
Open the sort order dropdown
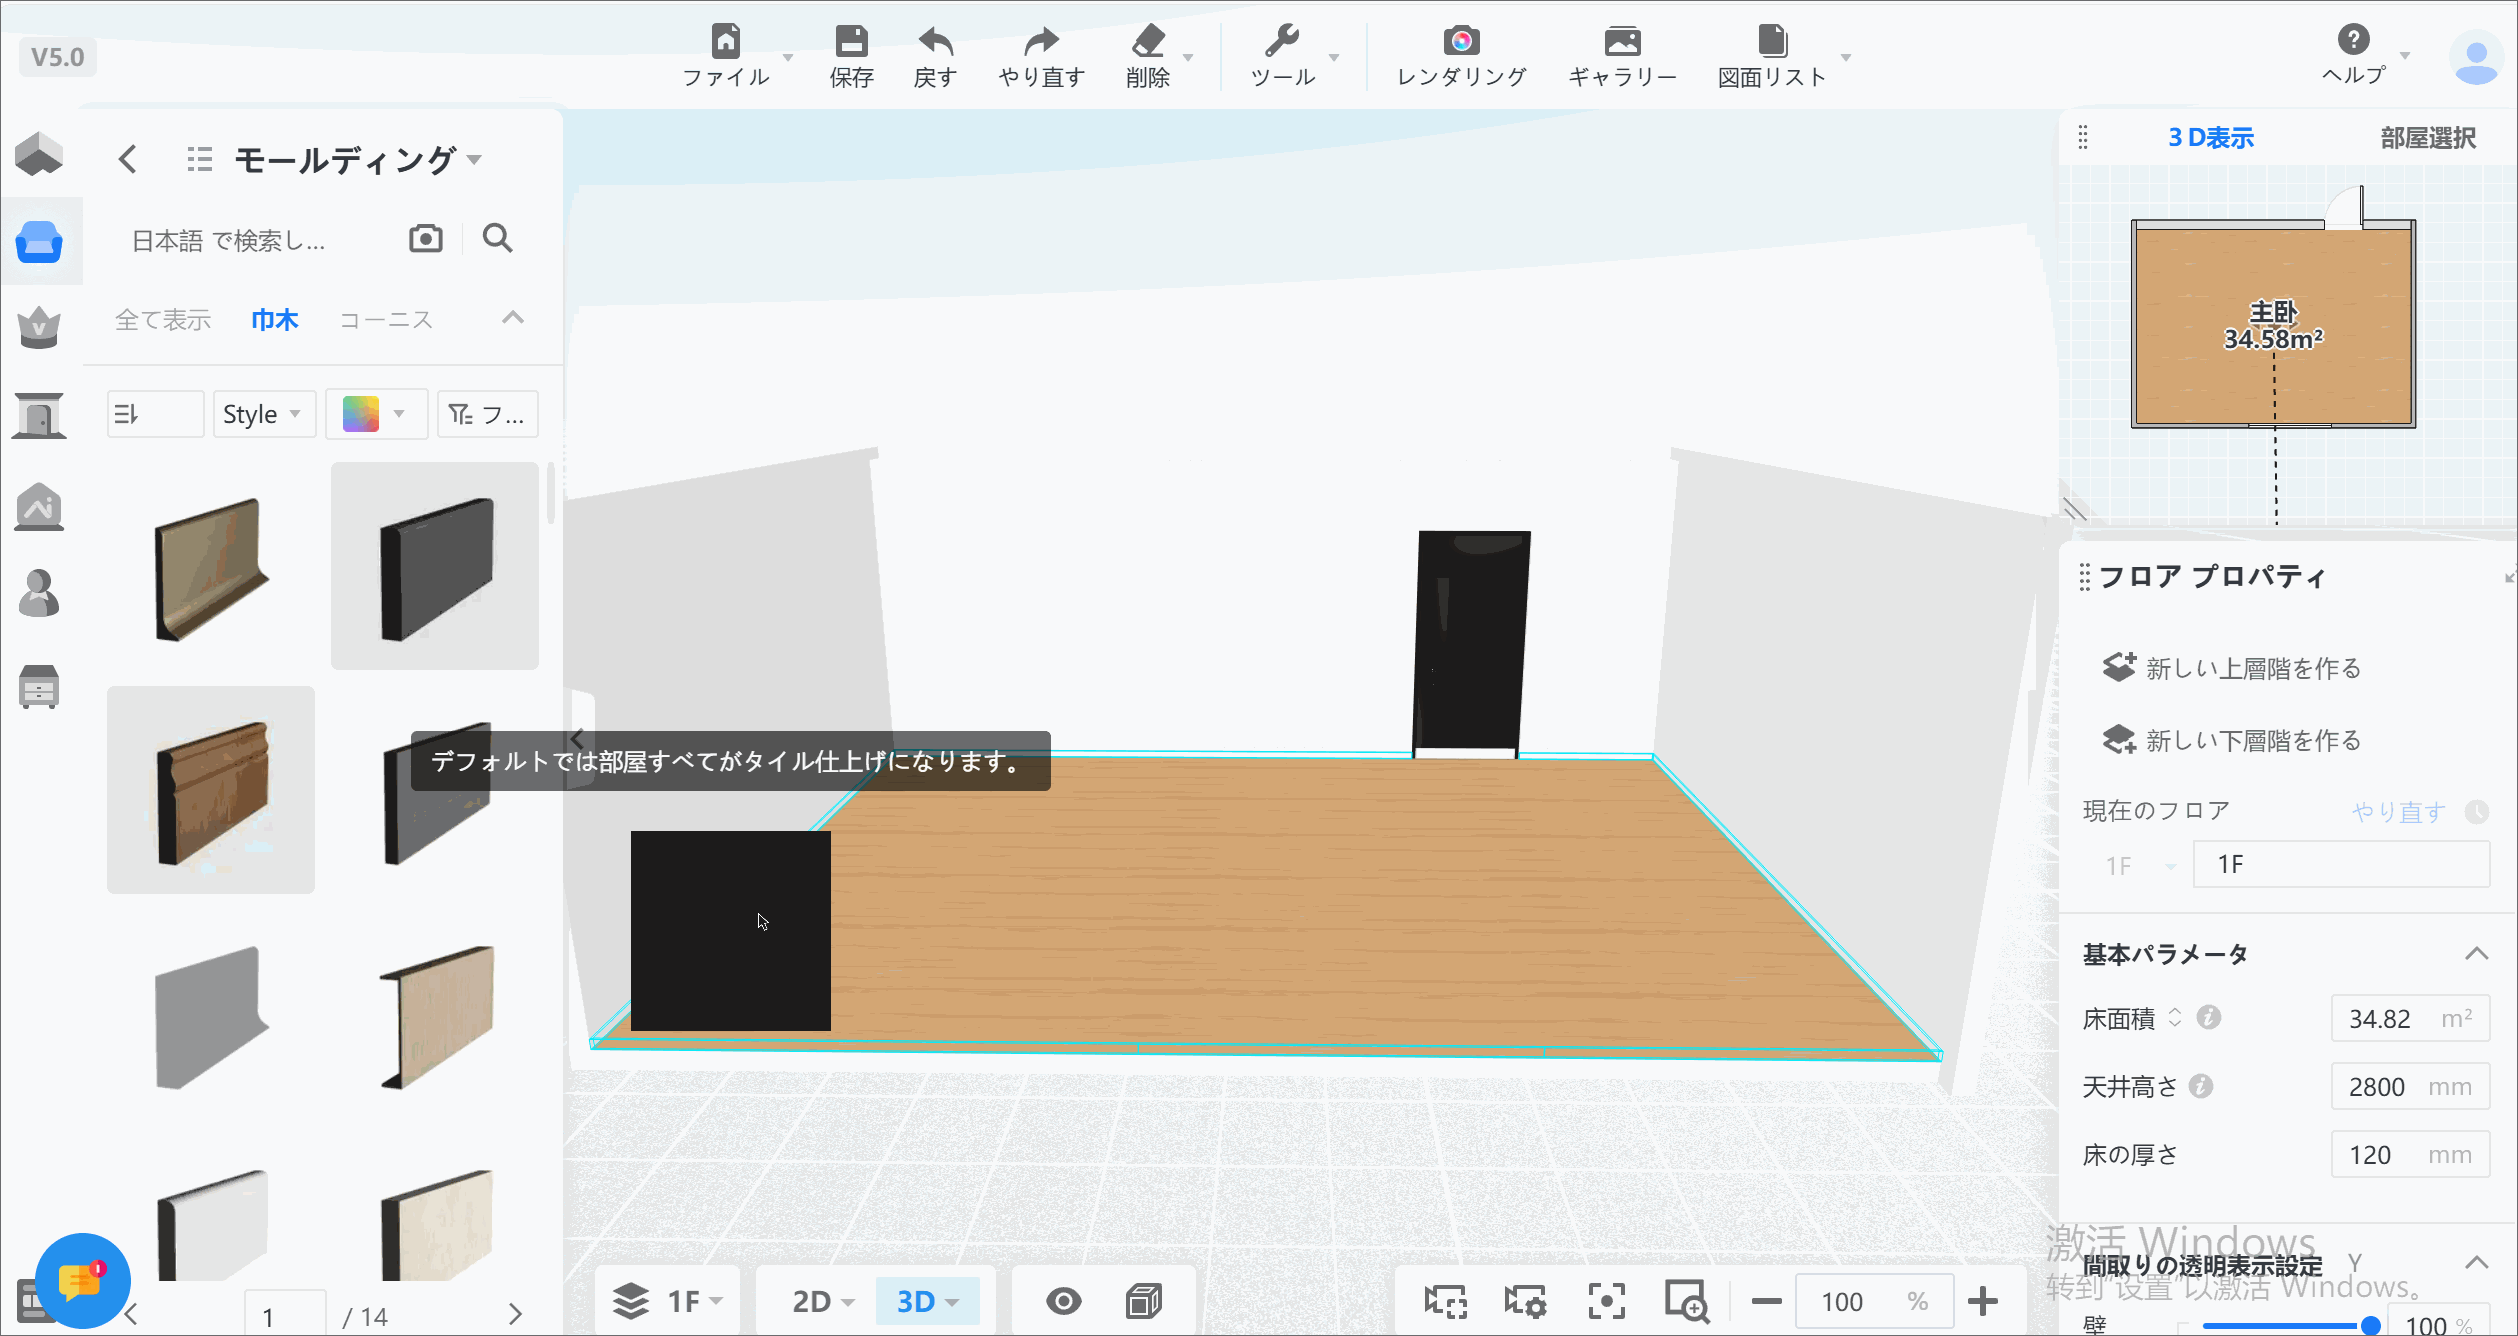click(x=155, y=414)
